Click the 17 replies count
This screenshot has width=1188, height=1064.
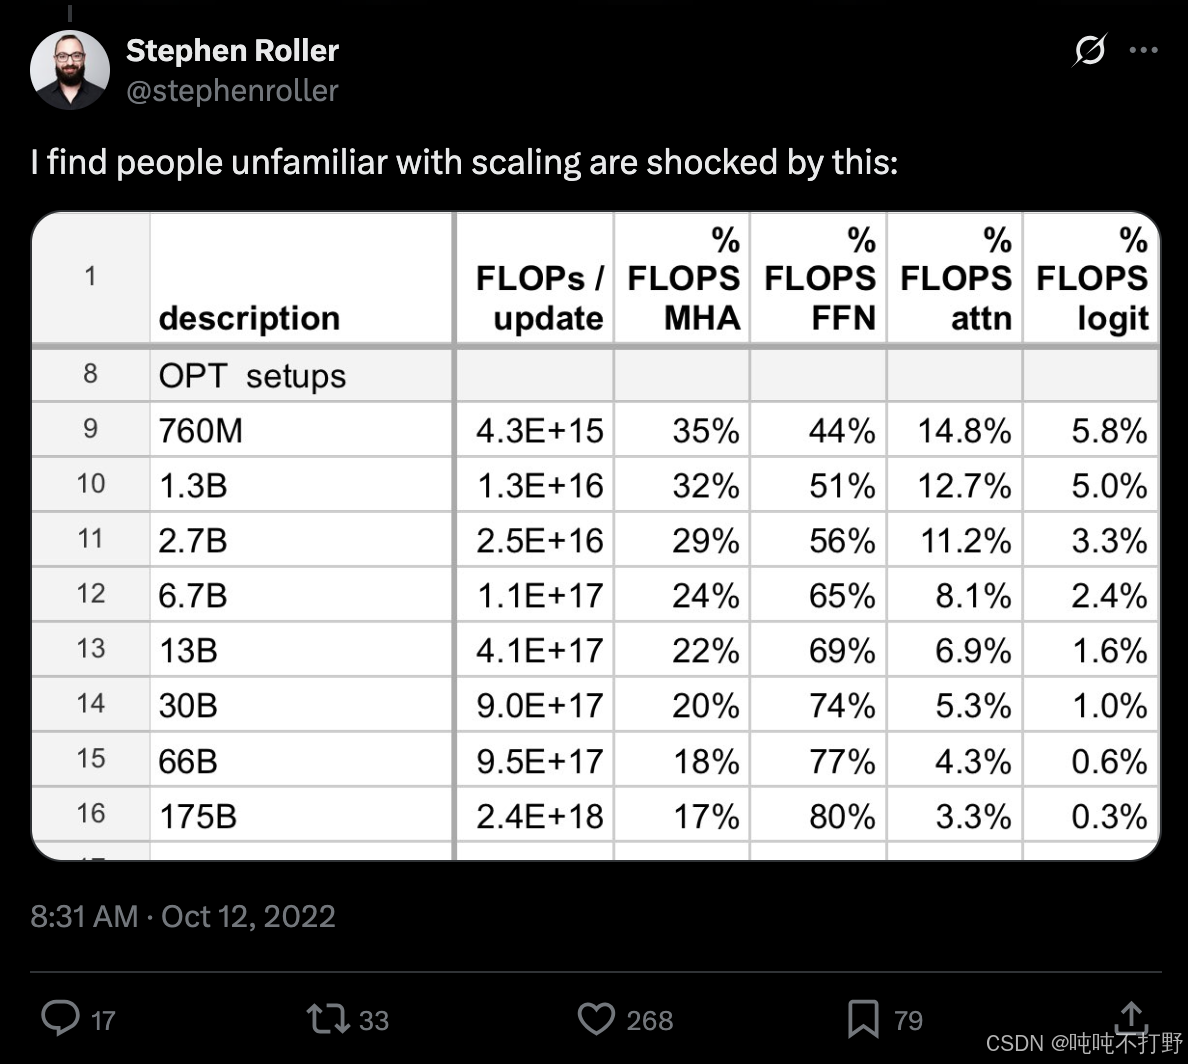103,1020
